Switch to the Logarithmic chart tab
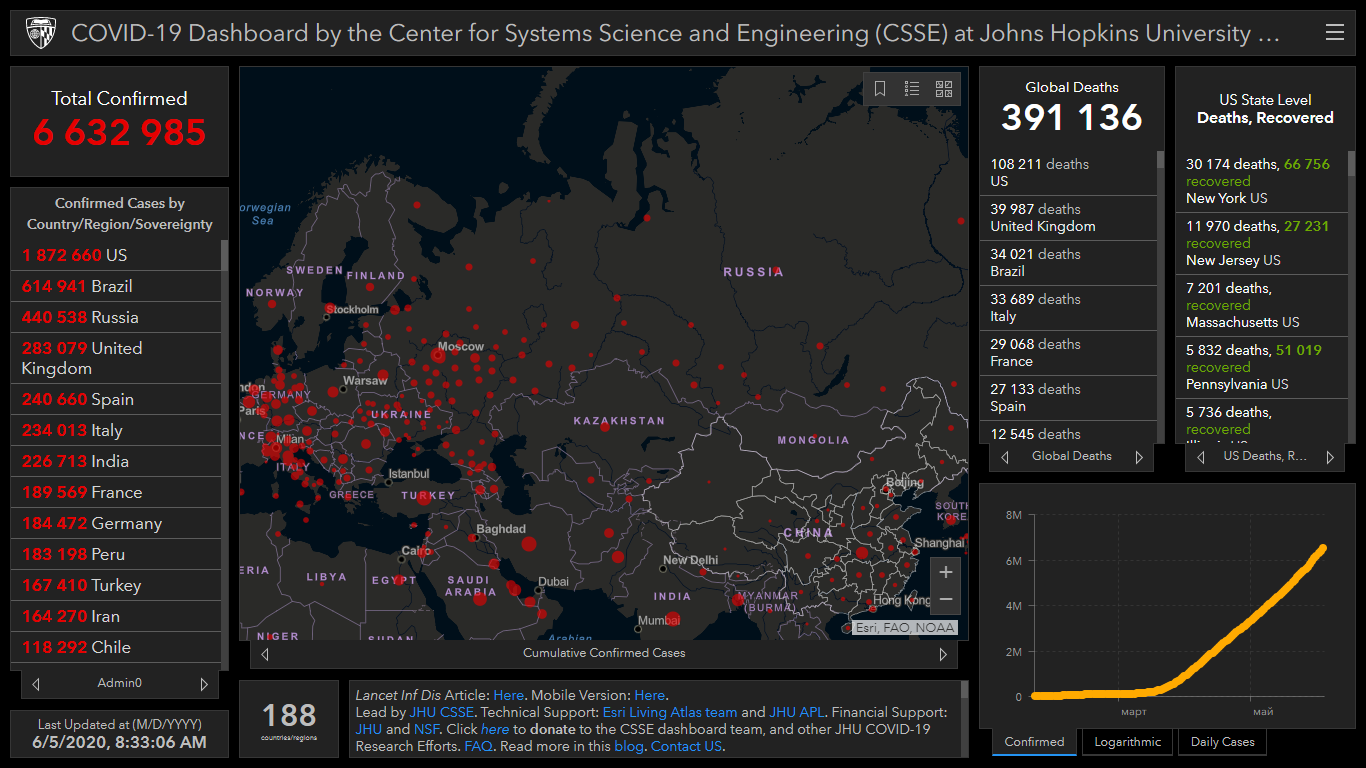Viewport: 1366px width, 768px height. pos(1127,742)
